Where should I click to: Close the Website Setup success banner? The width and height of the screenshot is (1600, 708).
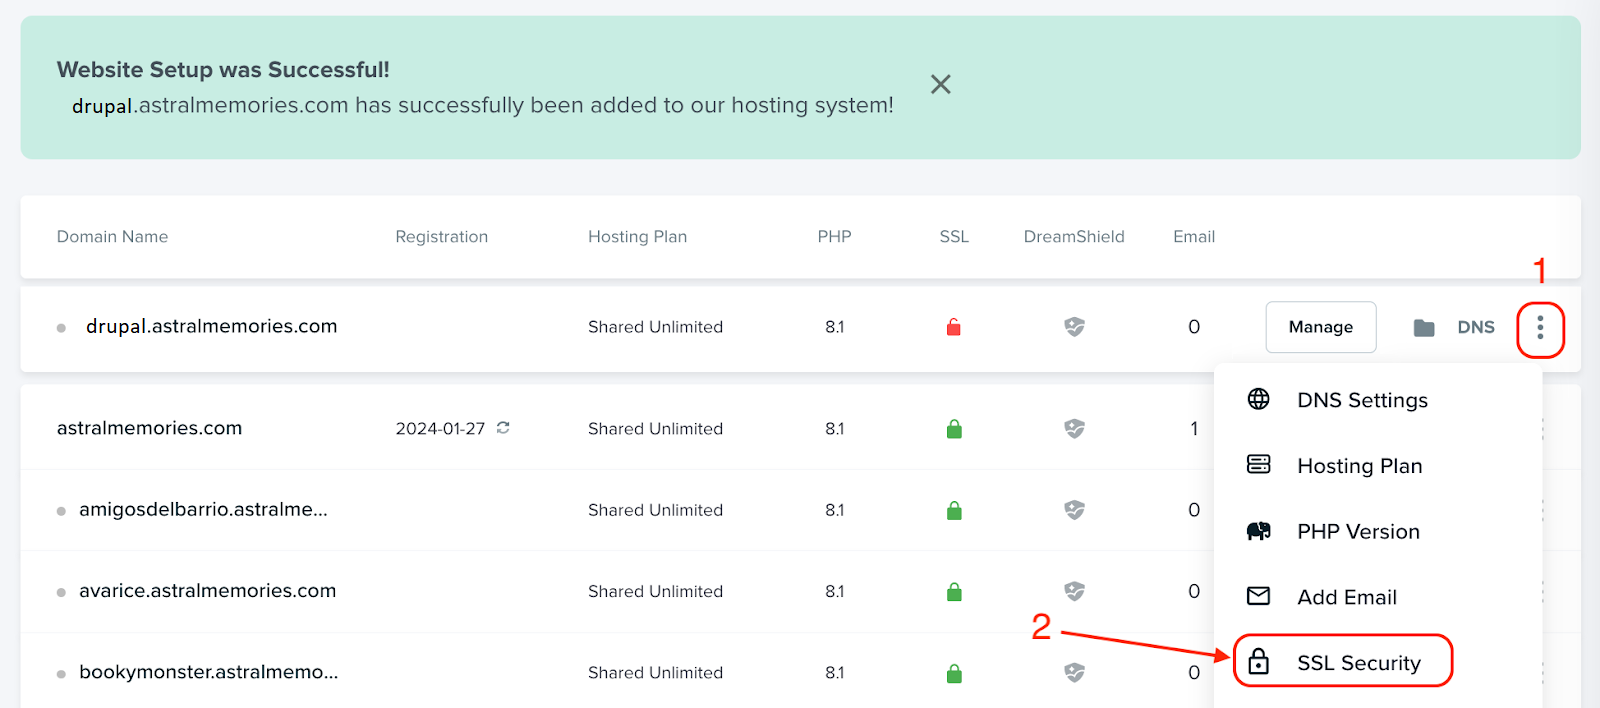point(940,84)
